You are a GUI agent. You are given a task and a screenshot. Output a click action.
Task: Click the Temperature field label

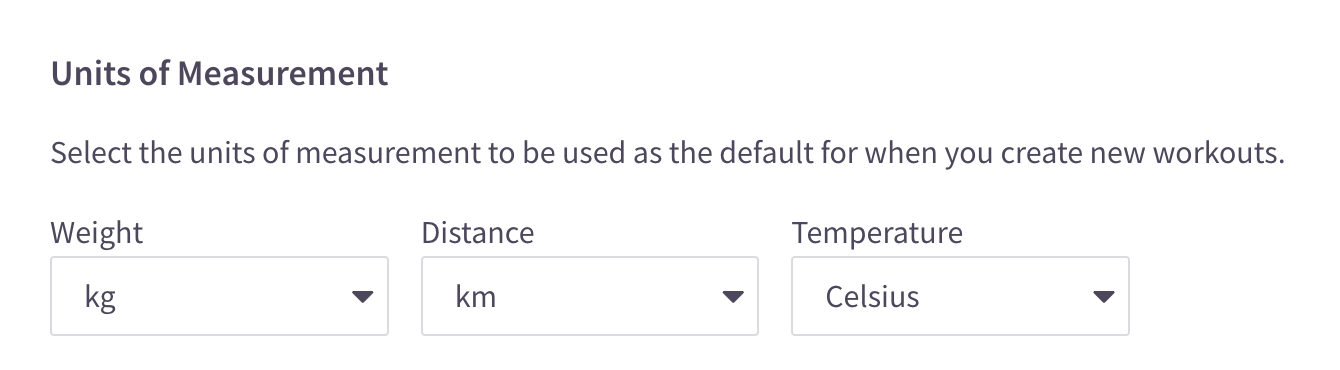pos(877,233)
